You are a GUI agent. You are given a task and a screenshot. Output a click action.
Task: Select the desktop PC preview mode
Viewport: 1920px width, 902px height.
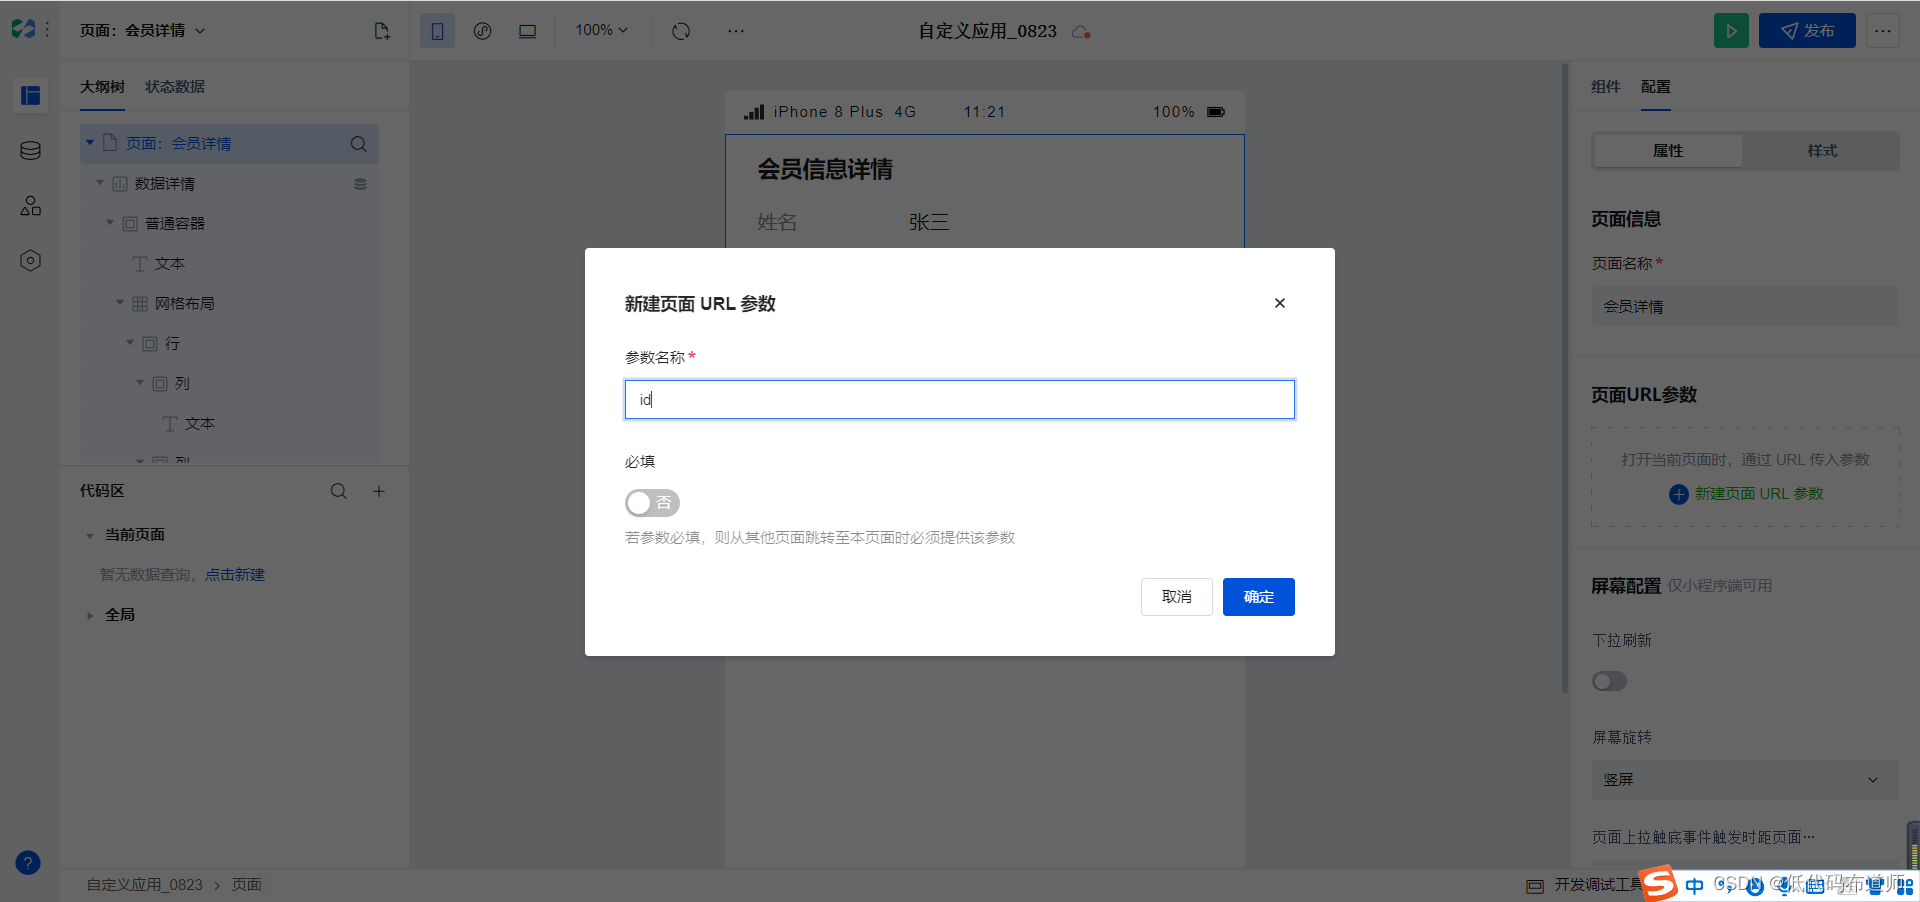pos(527,31)
